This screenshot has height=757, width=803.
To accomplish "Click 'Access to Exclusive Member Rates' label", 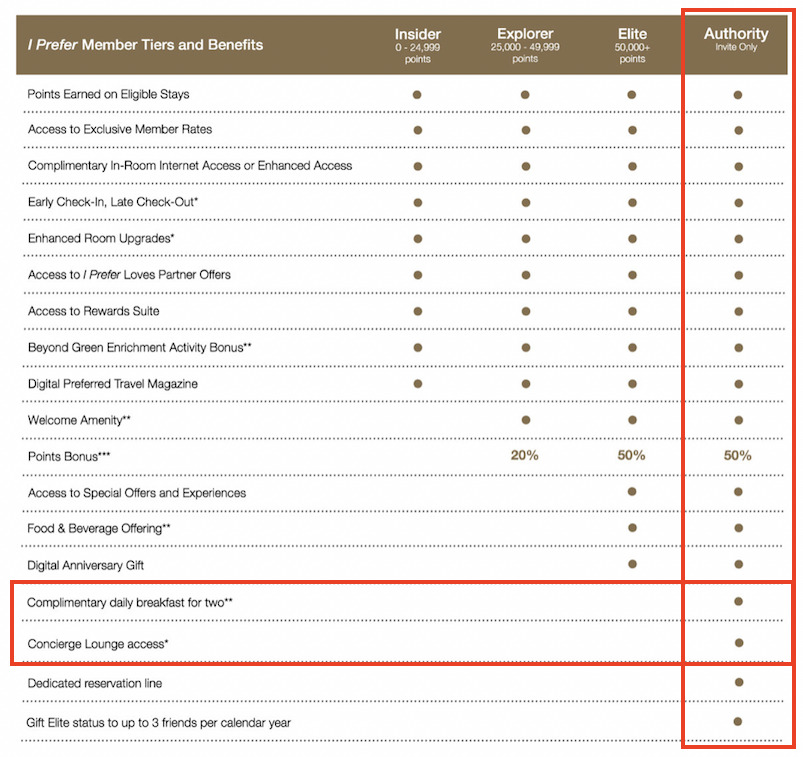I will [120, 129].
